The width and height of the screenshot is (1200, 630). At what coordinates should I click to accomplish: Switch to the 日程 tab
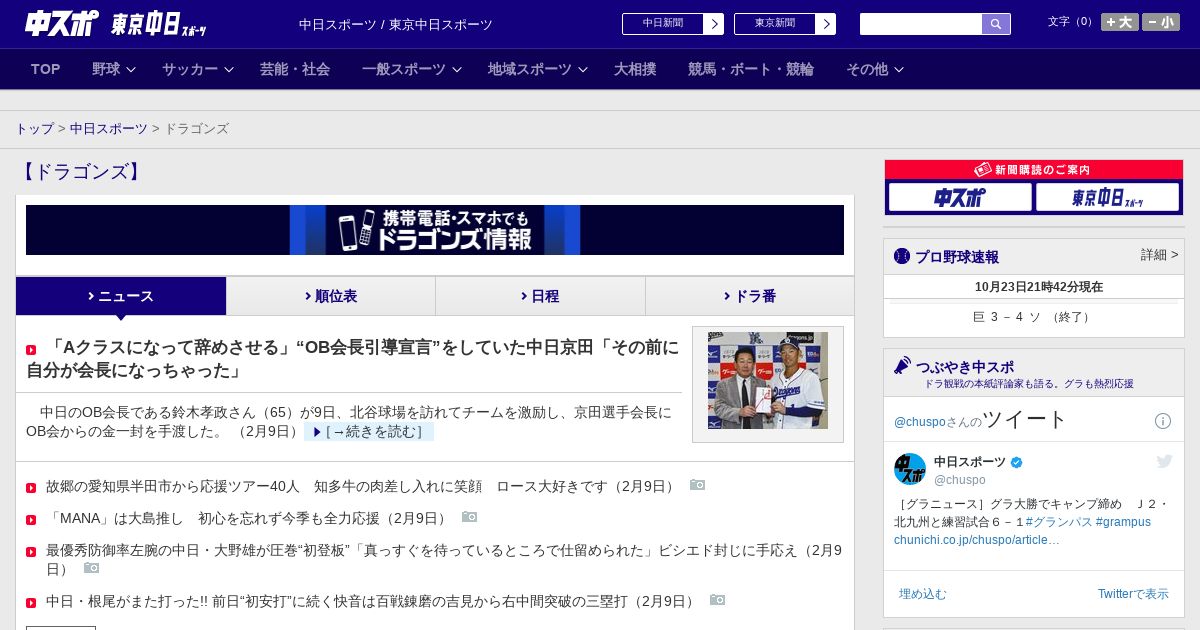click(x=540, y=296)
